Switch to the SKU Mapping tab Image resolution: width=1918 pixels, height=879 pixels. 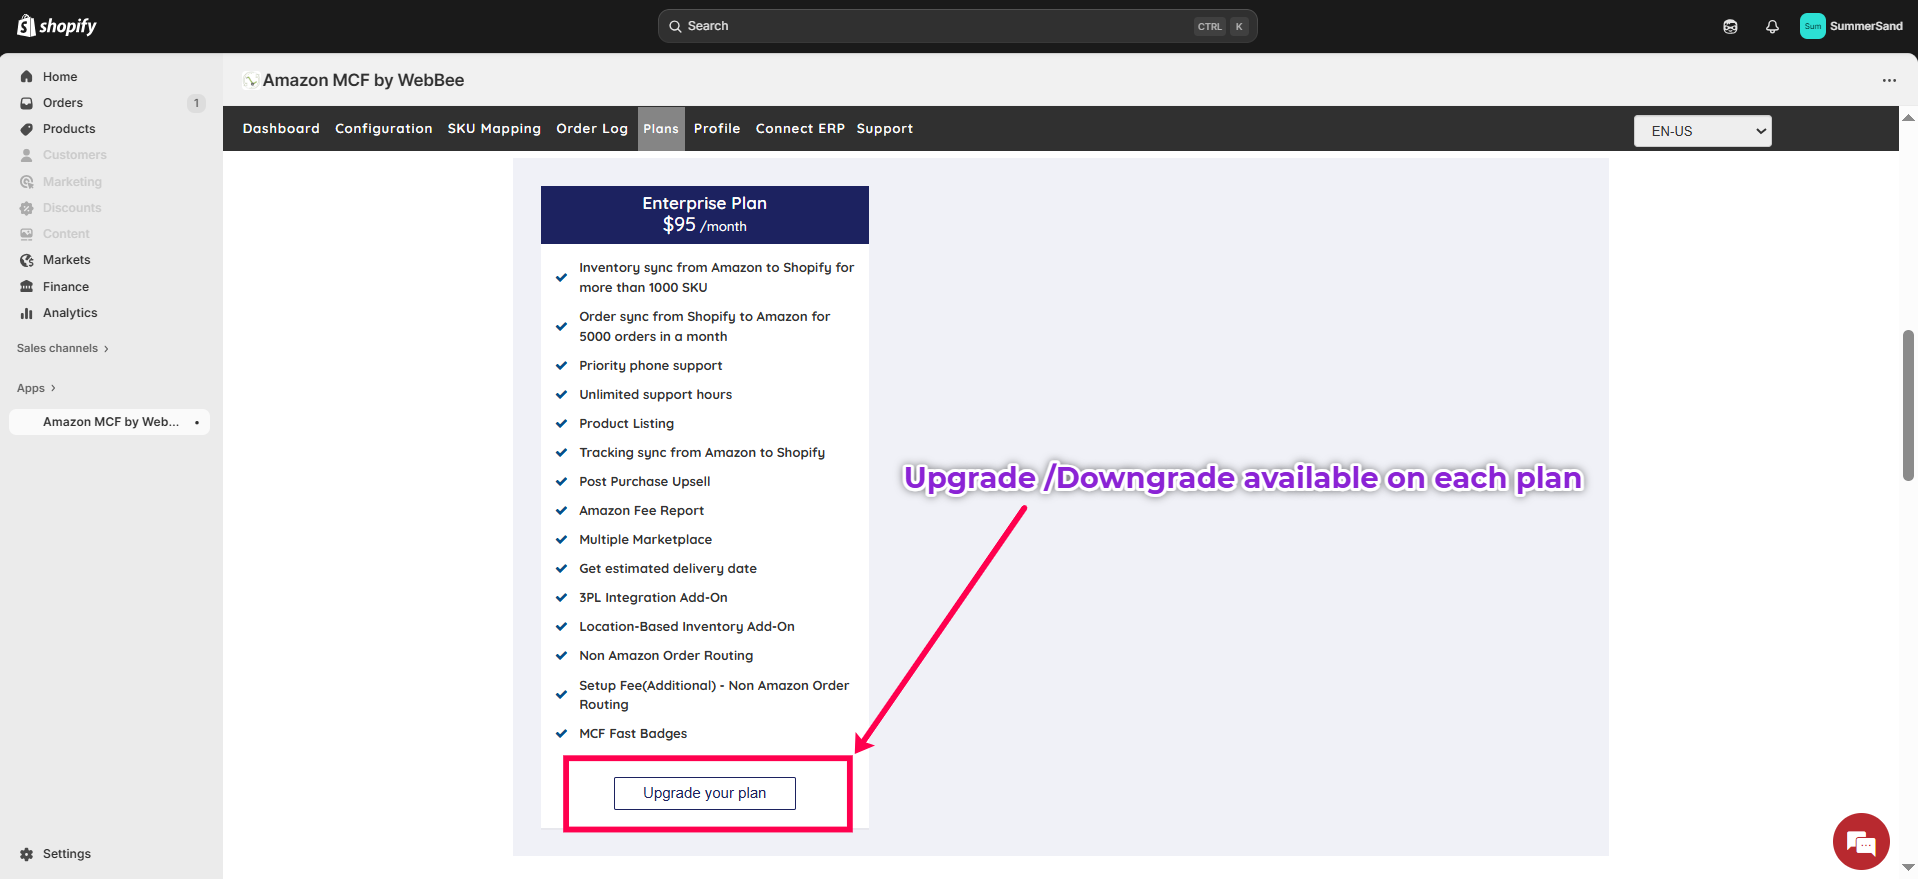(494, 129)
